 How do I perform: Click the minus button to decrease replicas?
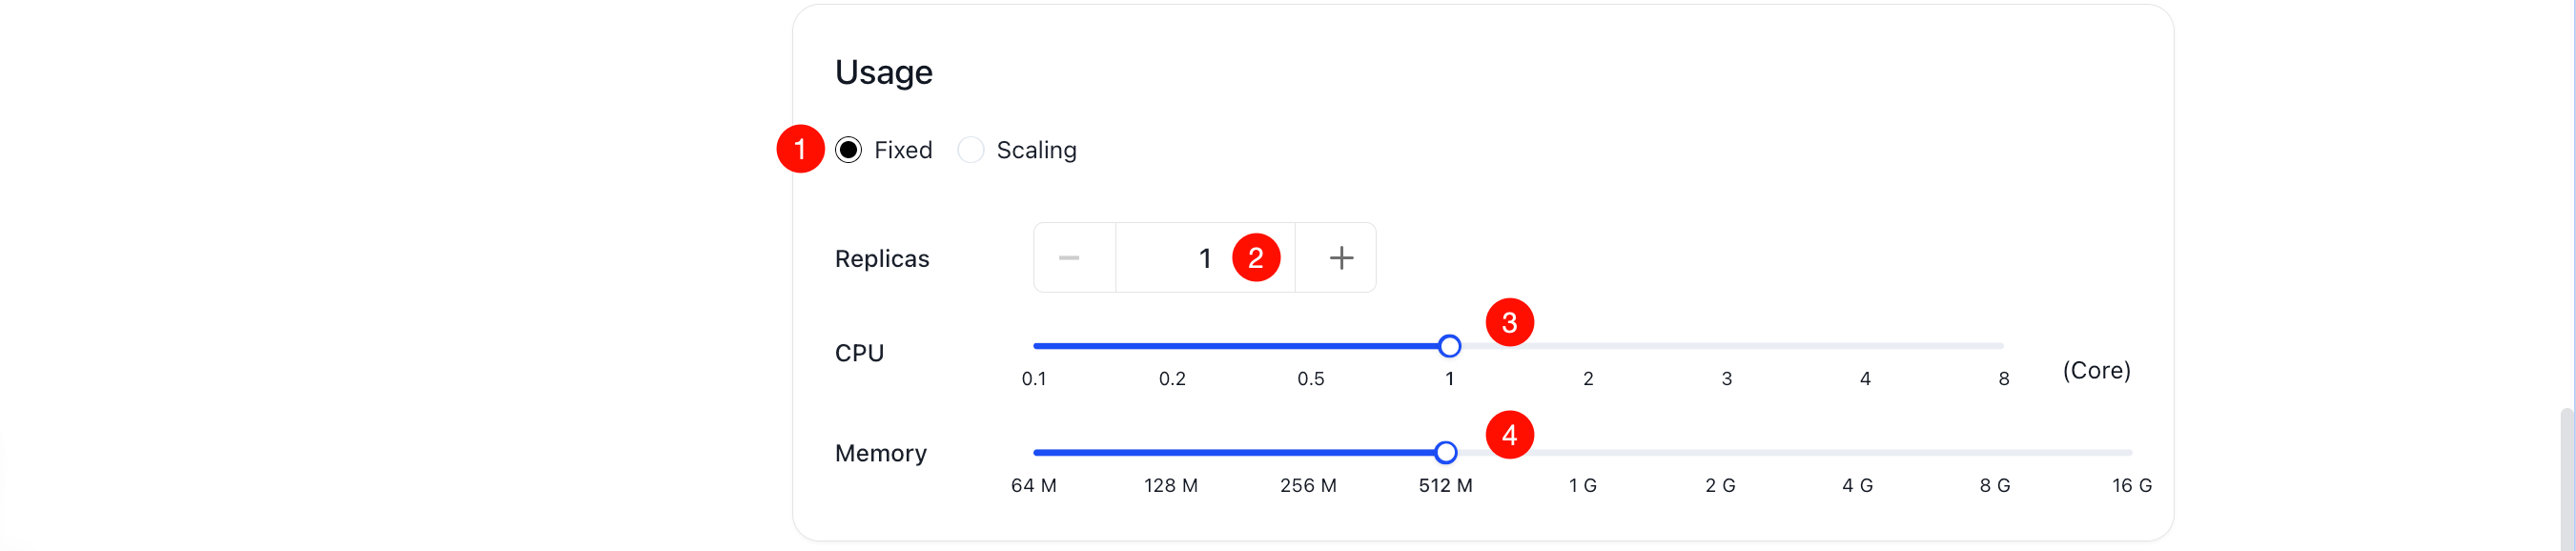1071,257
